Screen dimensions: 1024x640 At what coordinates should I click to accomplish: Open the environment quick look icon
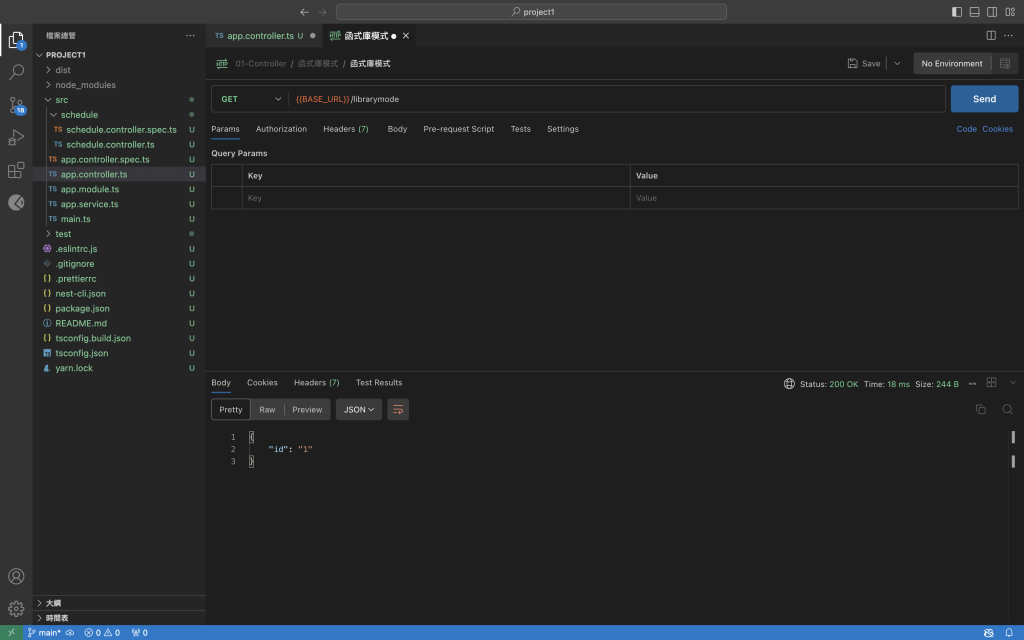coord(1005,63)
